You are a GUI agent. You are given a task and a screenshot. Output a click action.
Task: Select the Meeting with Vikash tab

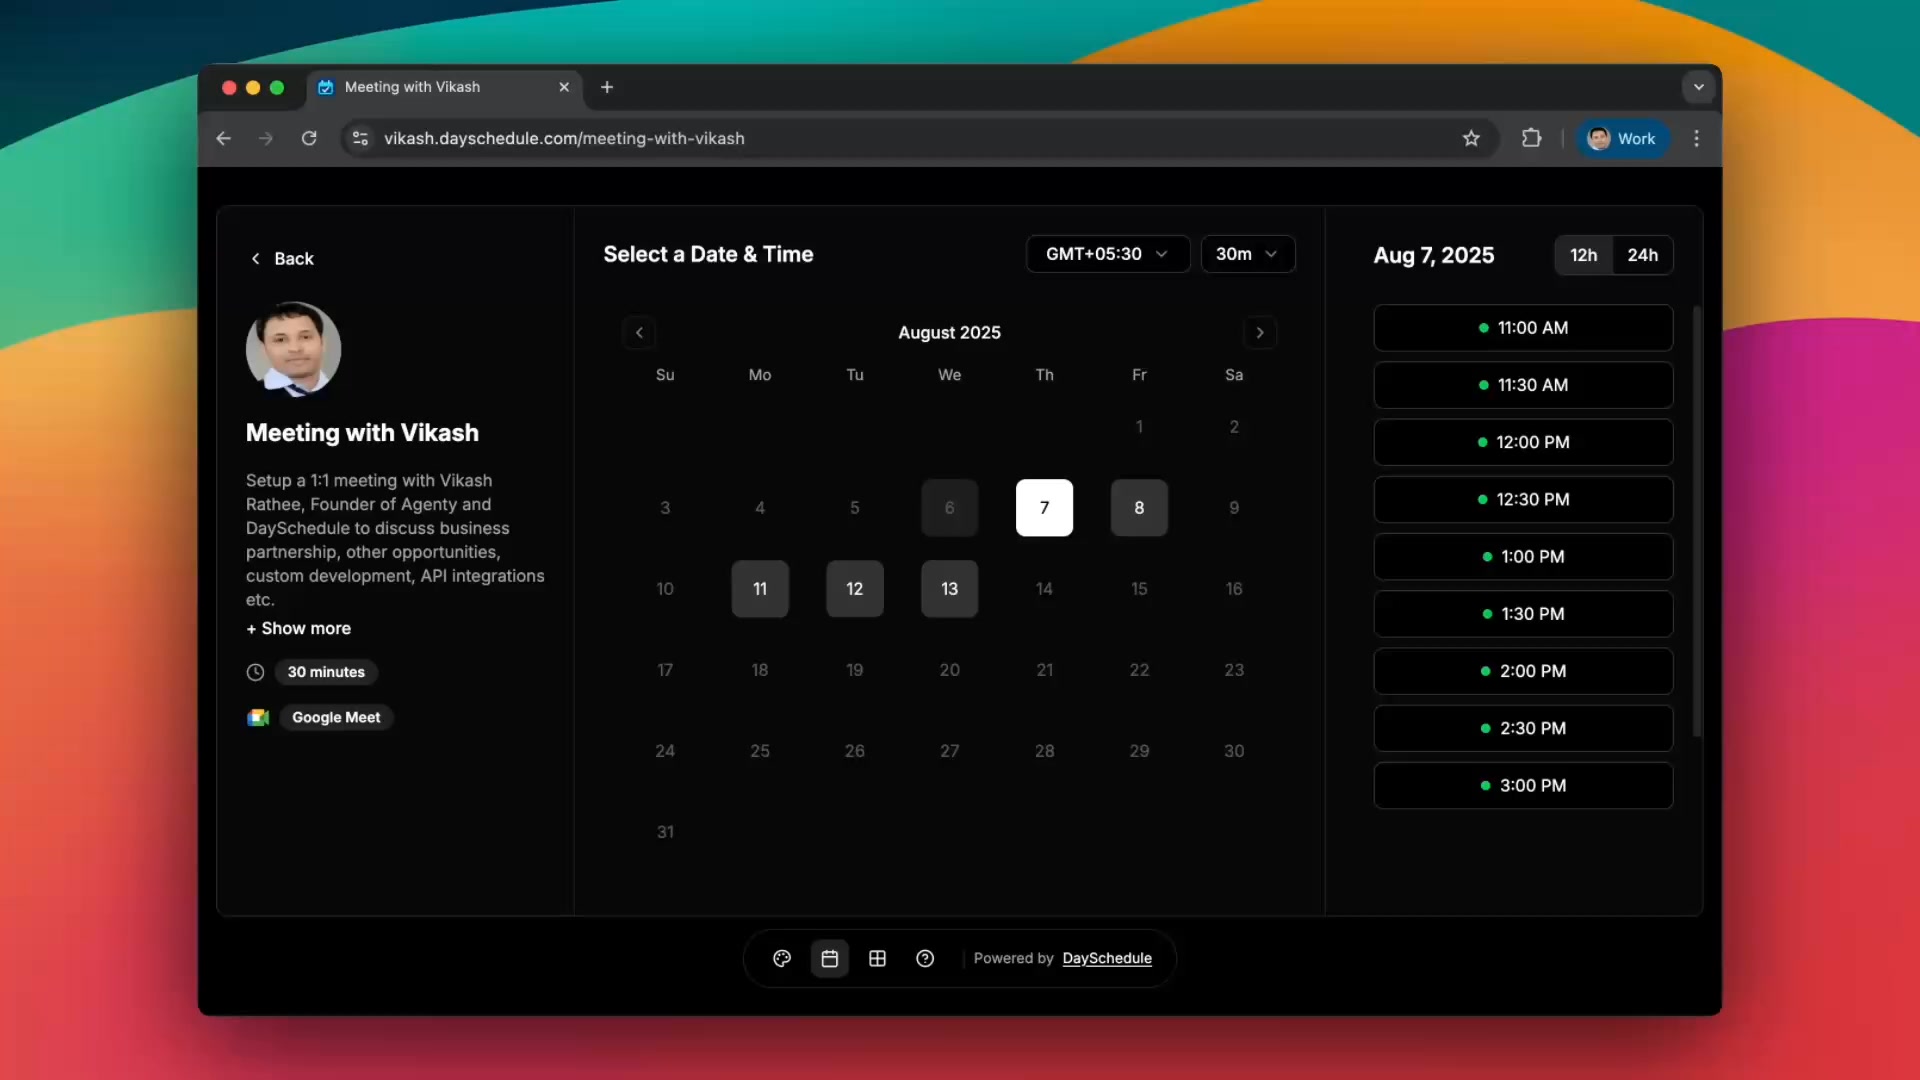(443, 87)
